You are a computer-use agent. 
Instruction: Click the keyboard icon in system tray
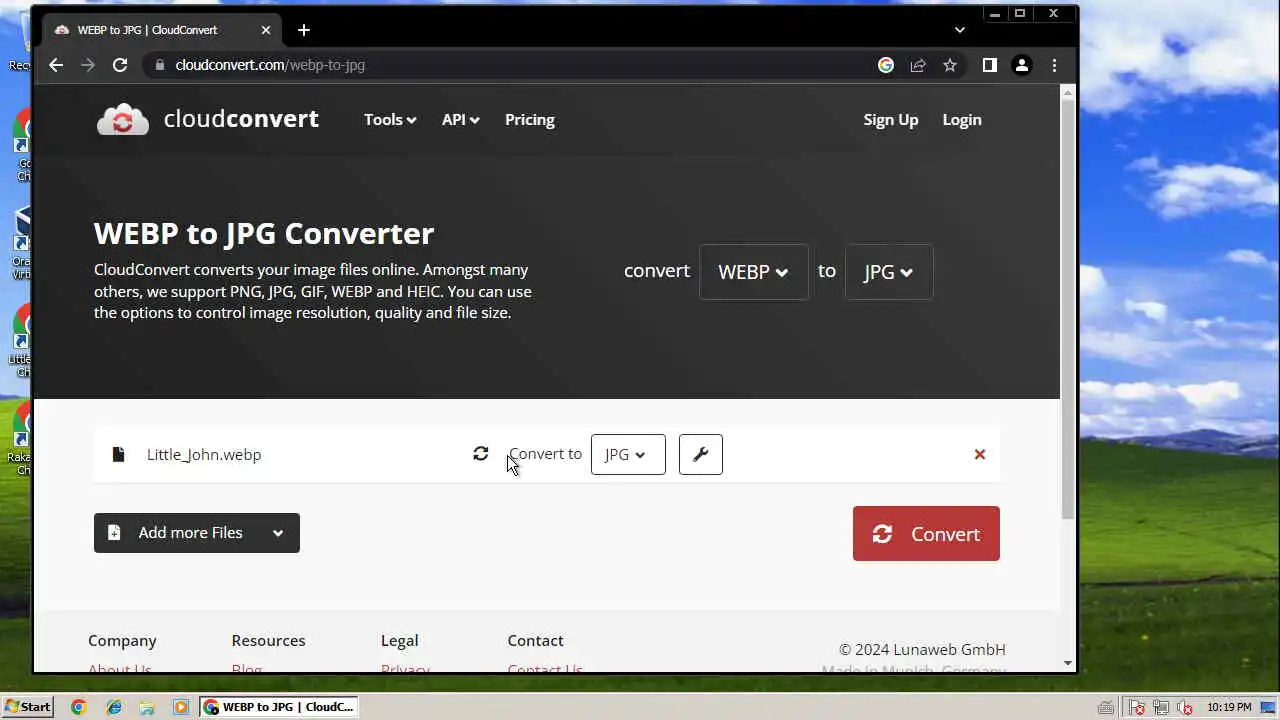point(1105,707)
